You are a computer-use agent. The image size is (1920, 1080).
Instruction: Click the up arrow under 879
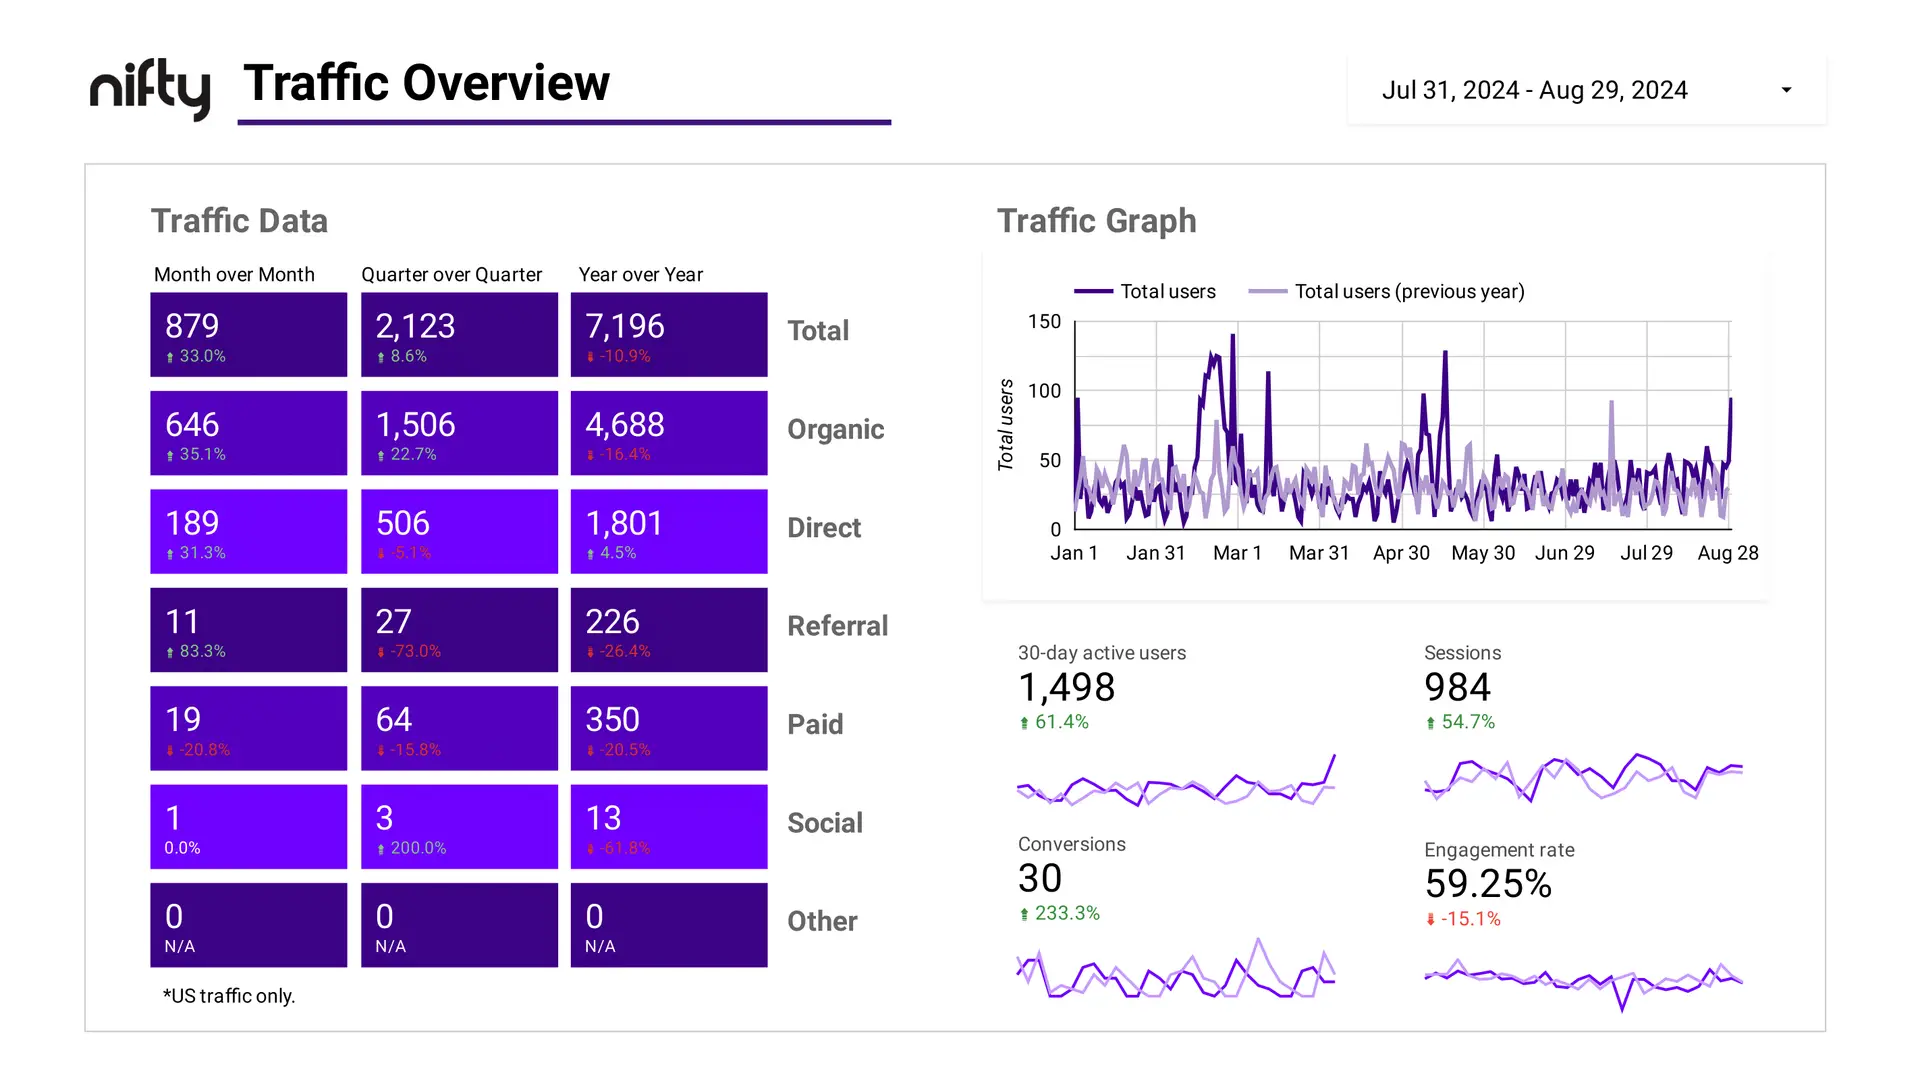coord(170,356)
